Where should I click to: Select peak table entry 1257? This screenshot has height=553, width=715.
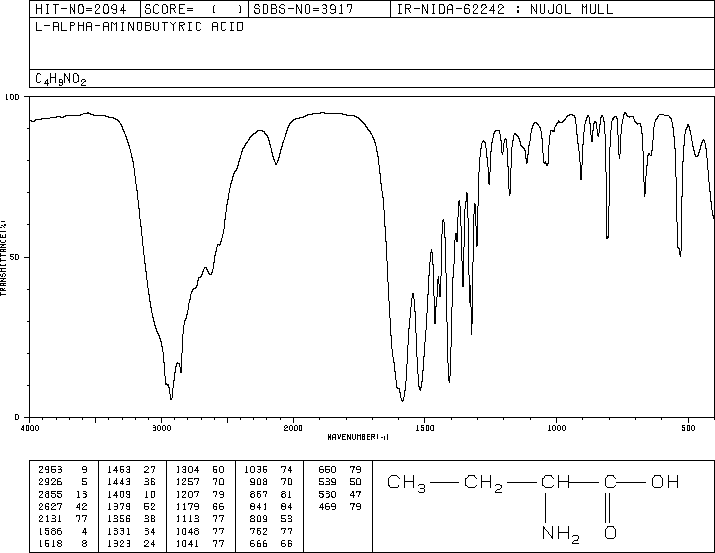coord(187,482)
